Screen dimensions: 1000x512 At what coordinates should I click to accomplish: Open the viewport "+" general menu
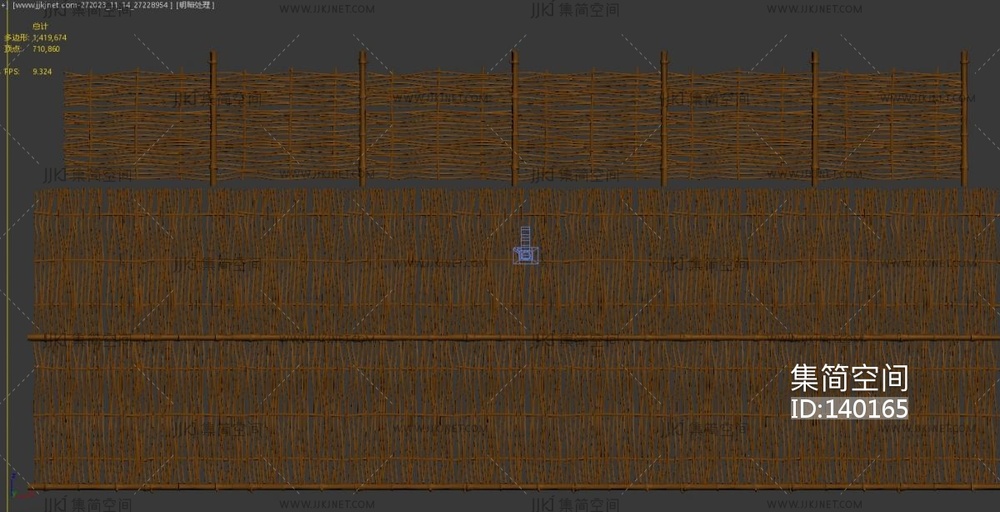[4, 5]
